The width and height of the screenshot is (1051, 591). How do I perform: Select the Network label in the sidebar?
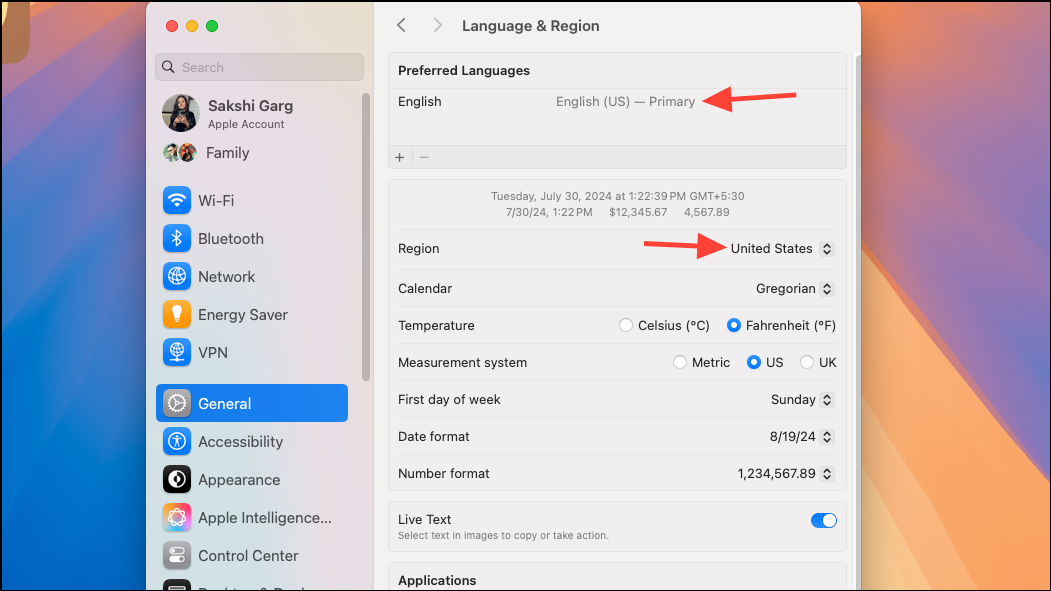227,276
